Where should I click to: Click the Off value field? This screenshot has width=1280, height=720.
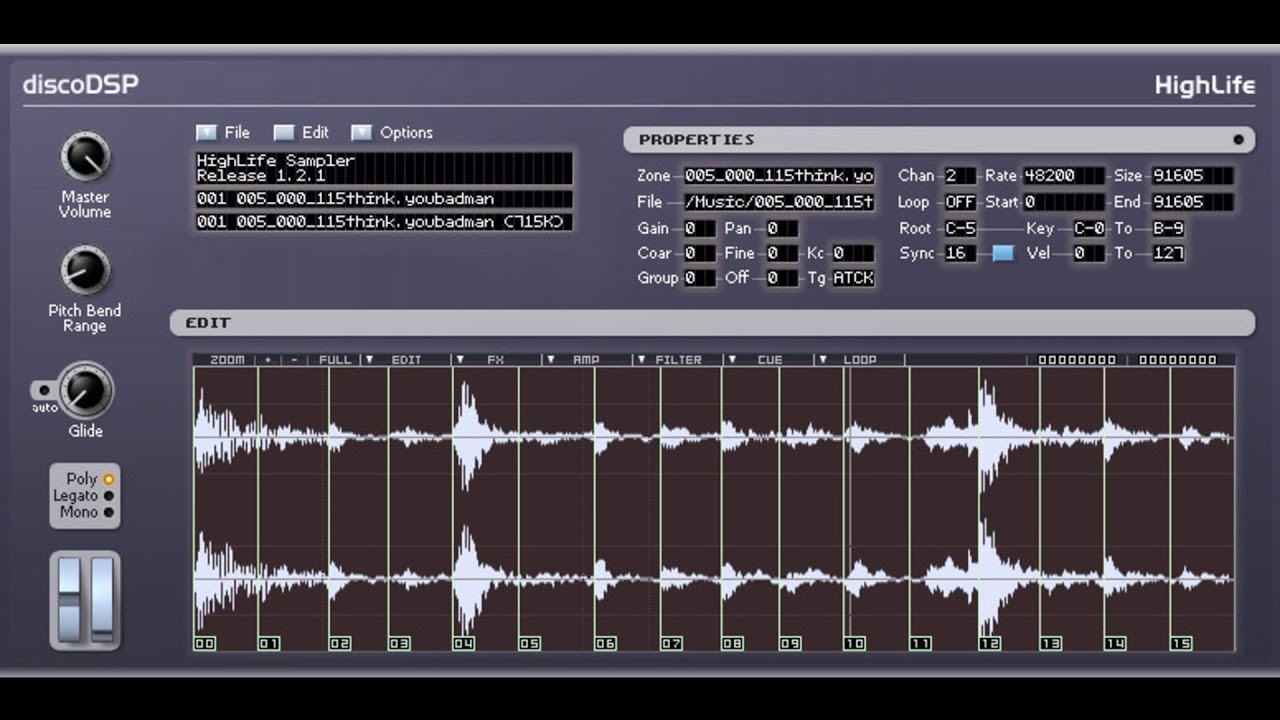pyautogui.click(x=781, y=278)
